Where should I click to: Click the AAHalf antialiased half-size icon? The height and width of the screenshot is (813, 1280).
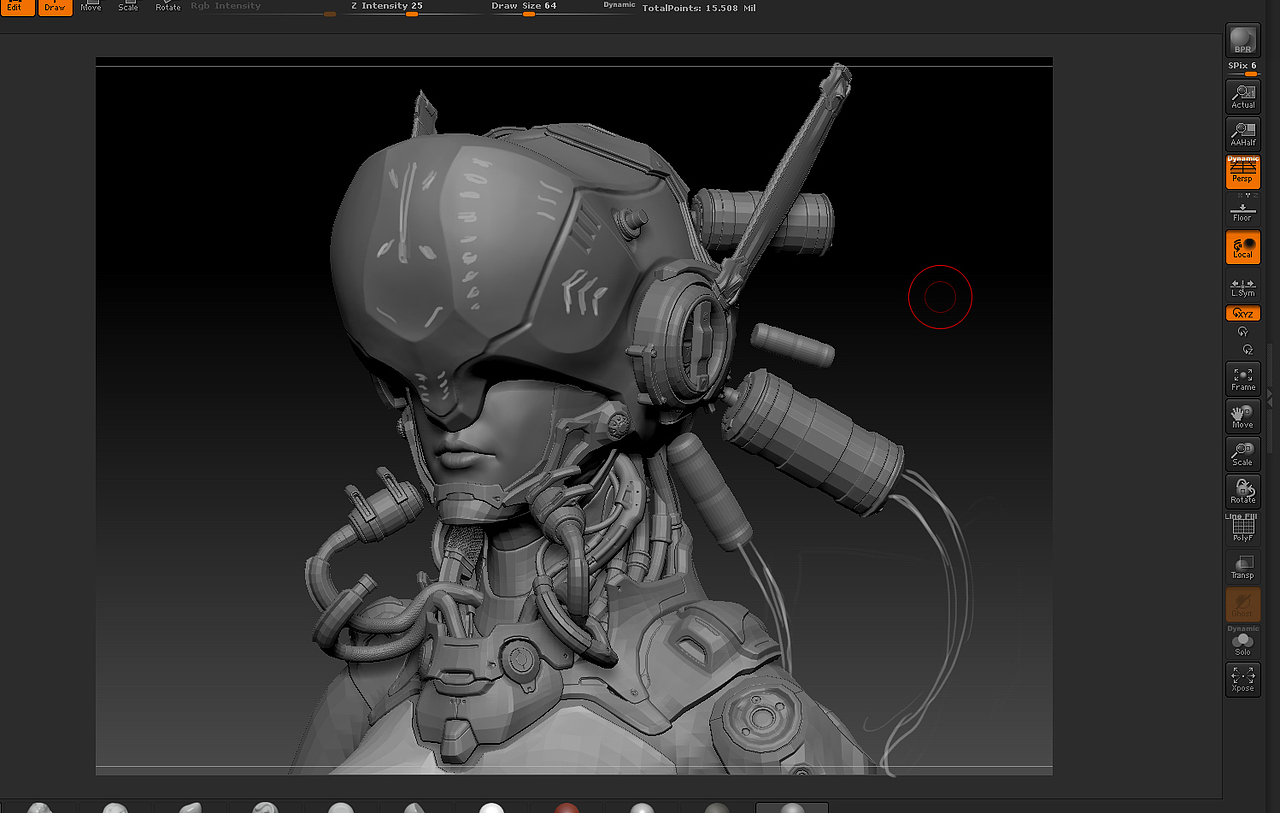(1243, 134)
